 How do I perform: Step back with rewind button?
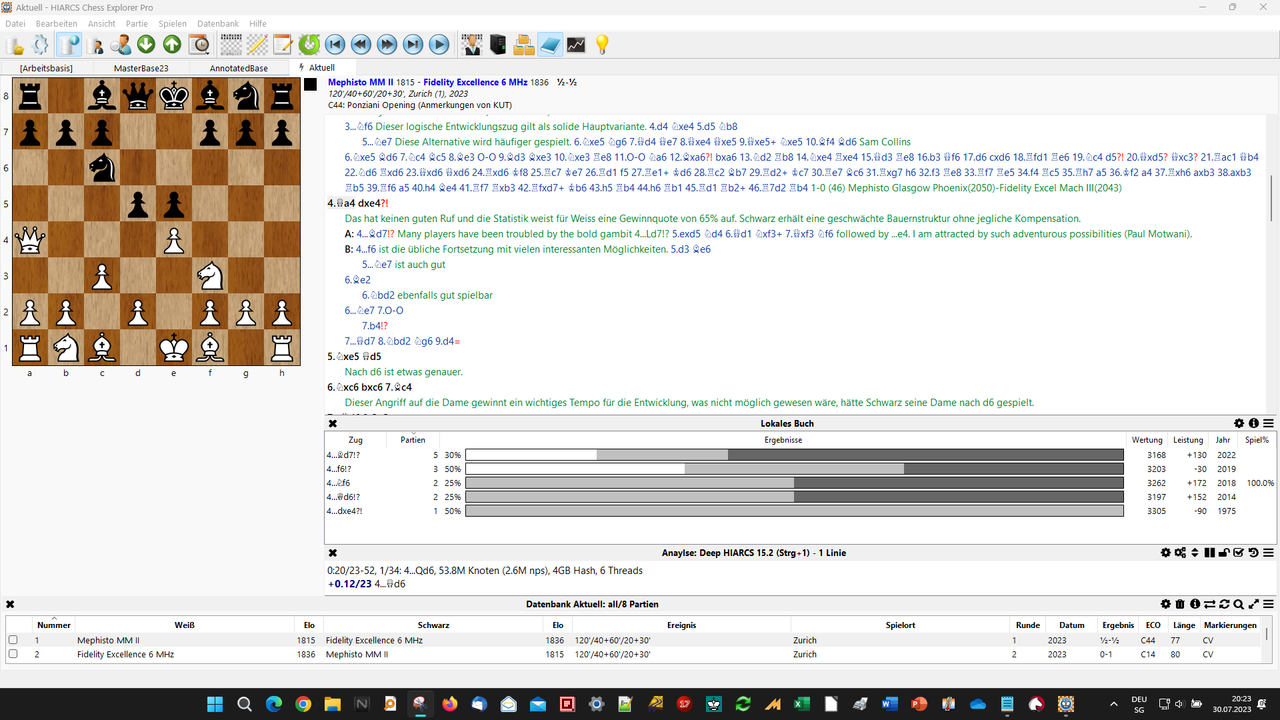pos(361,44)
